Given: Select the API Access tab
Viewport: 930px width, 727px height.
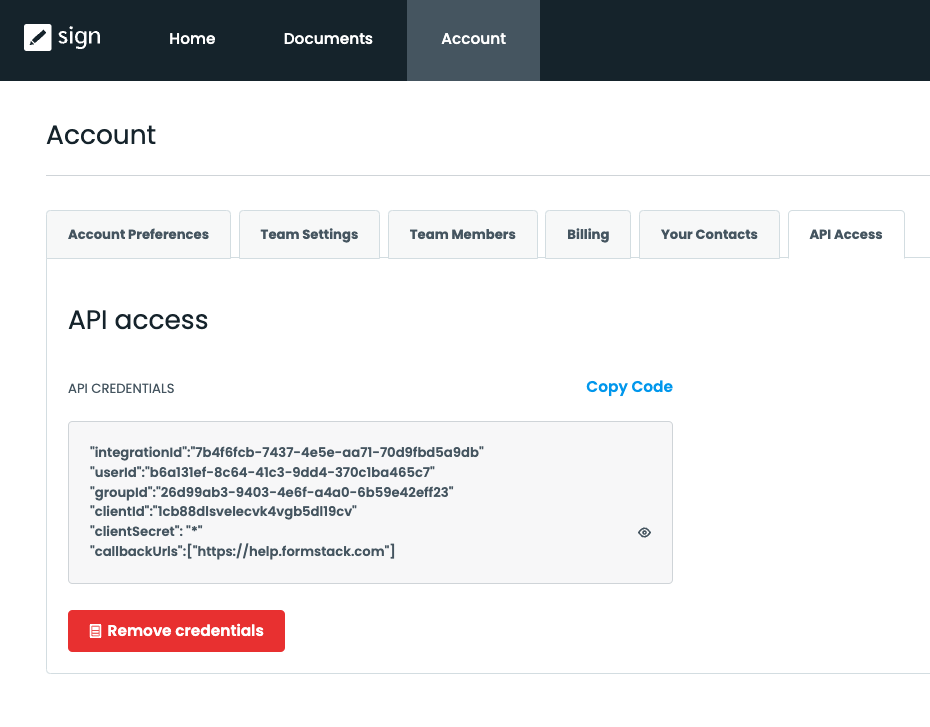Looking at the screenshot, I should [846, 234].
